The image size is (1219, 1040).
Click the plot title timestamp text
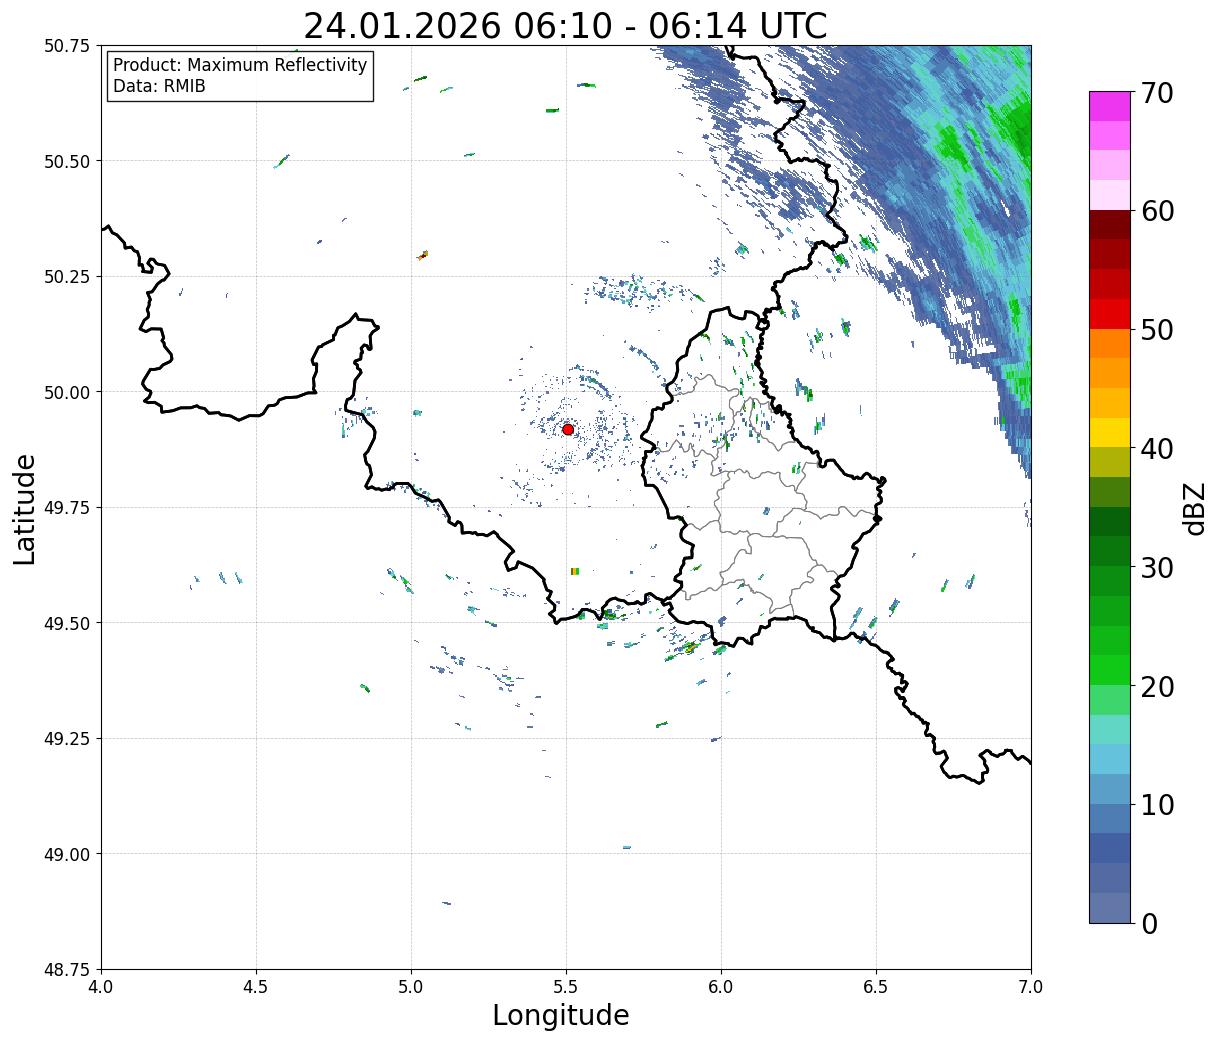(565, 25)
